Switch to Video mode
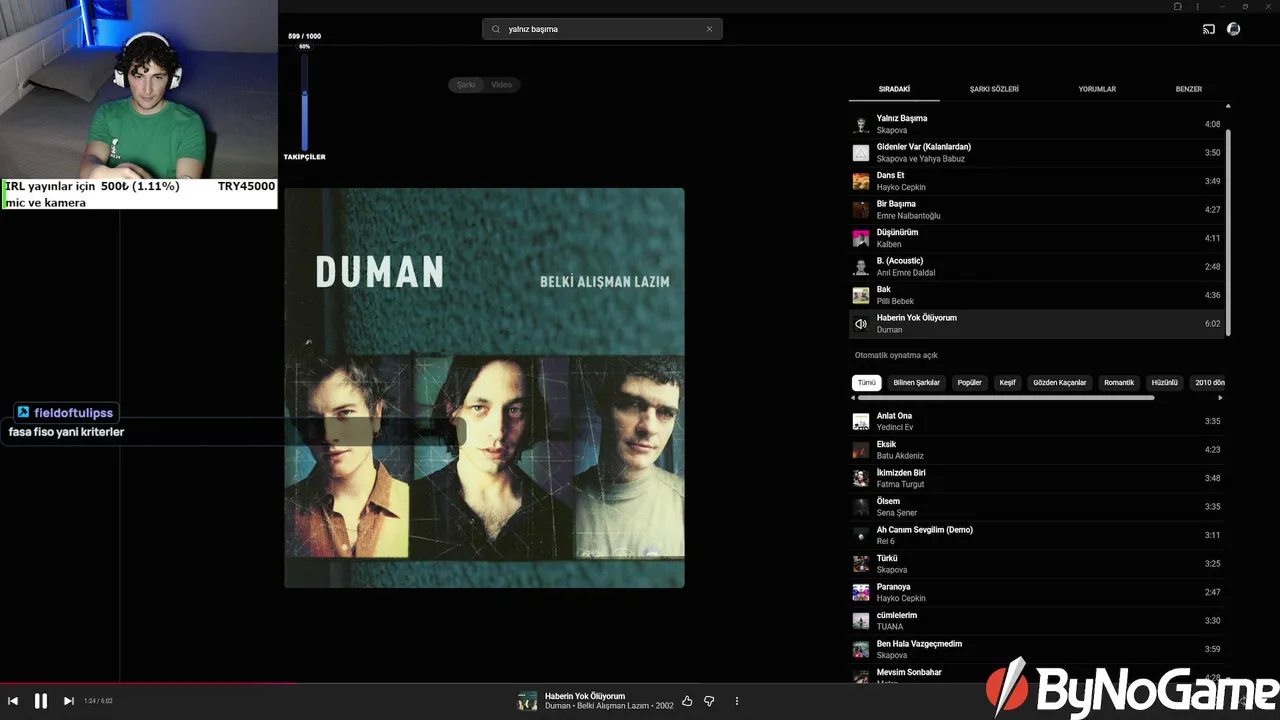The width and height of the screenshot is (1280, 720). (502, 85)
